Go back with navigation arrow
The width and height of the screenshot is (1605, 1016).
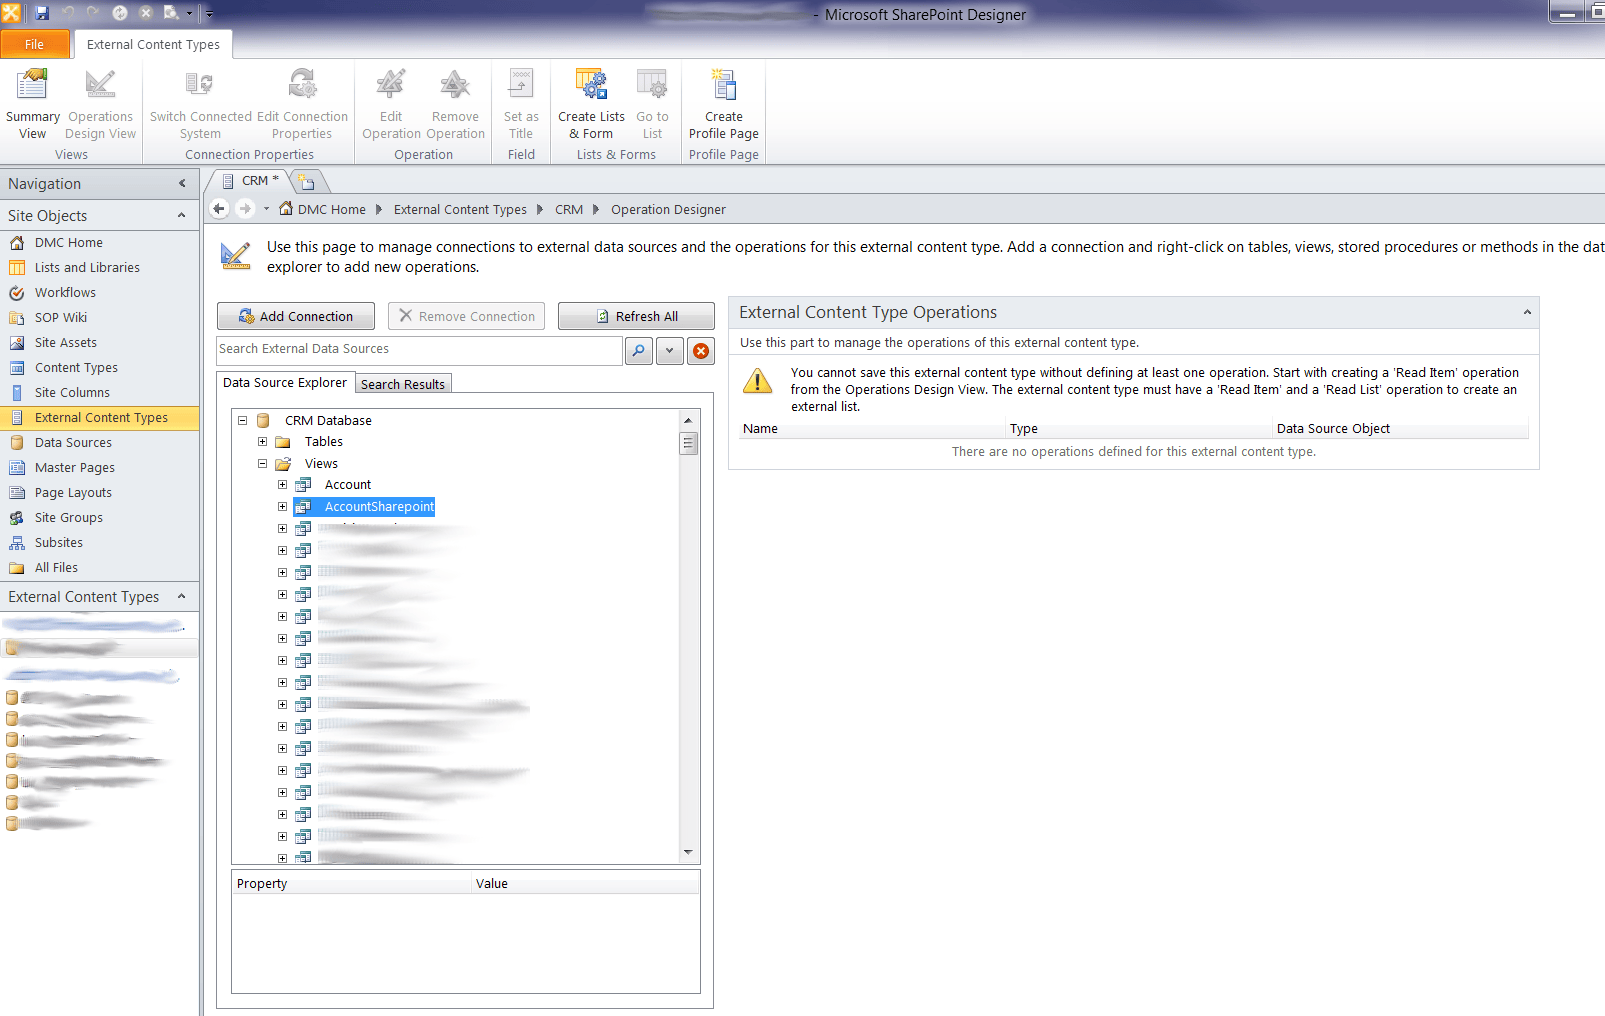click(x=219, y=209)
